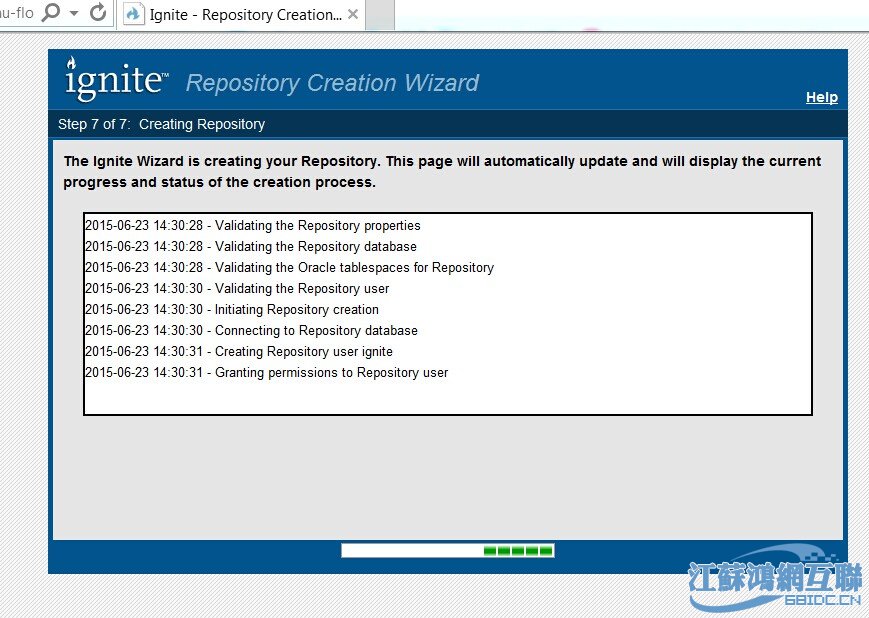Click the green creation progress bar
The image size is (869, 618).
(x=448, y=550)
